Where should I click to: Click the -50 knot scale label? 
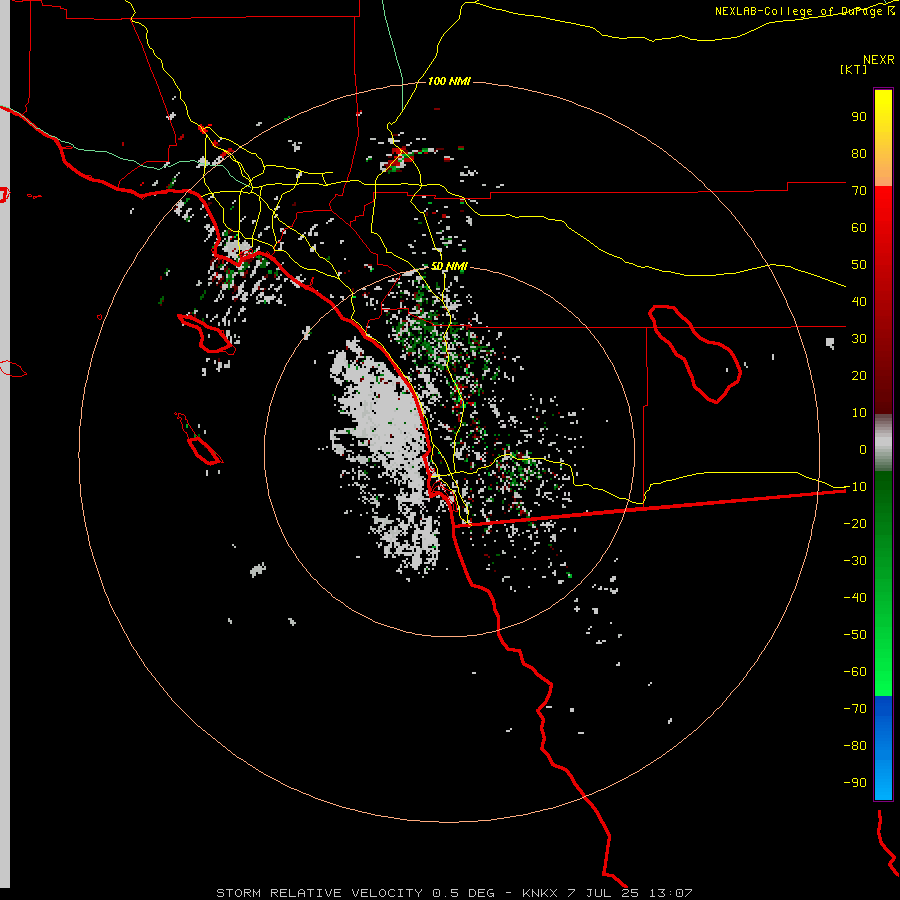click(855, 635)
